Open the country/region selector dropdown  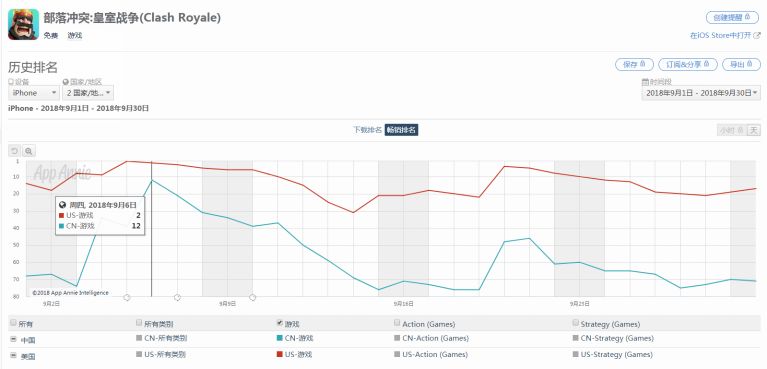tap(88, 93)
